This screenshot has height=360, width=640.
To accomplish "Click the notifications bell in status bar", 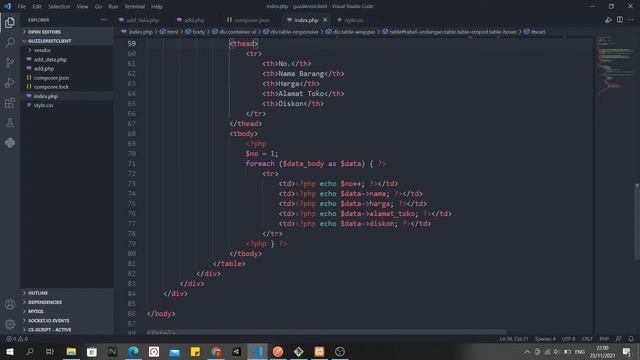I will [x=631, y=339].
